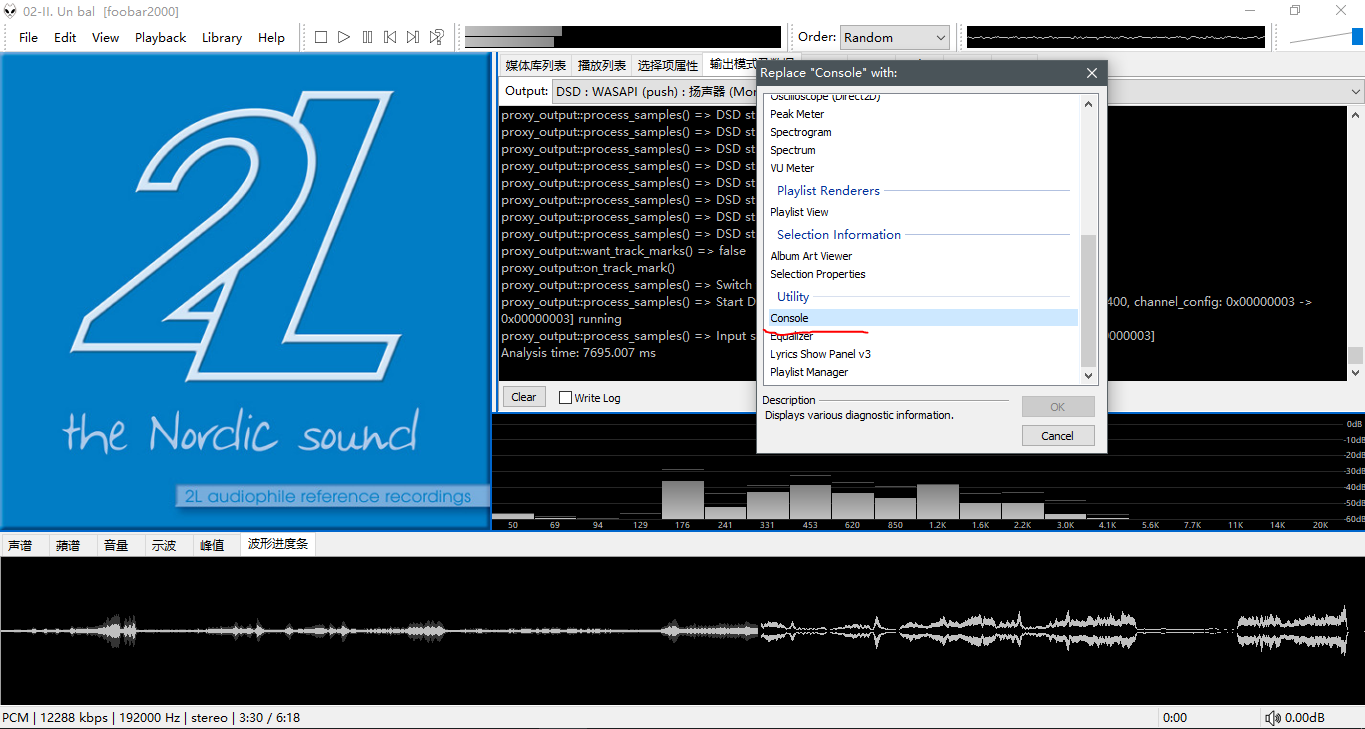Click the Stop playback icon
Image resolution: width=1365 pixels, height=729 pixels.
pos(321,37)
